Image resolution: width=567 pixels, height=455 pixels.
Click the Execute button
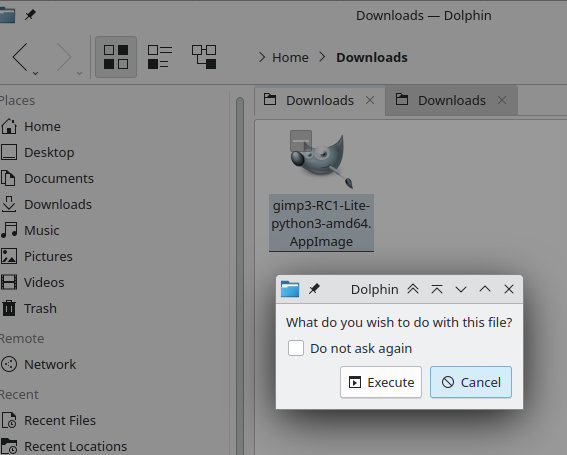[x=381, y=382]
